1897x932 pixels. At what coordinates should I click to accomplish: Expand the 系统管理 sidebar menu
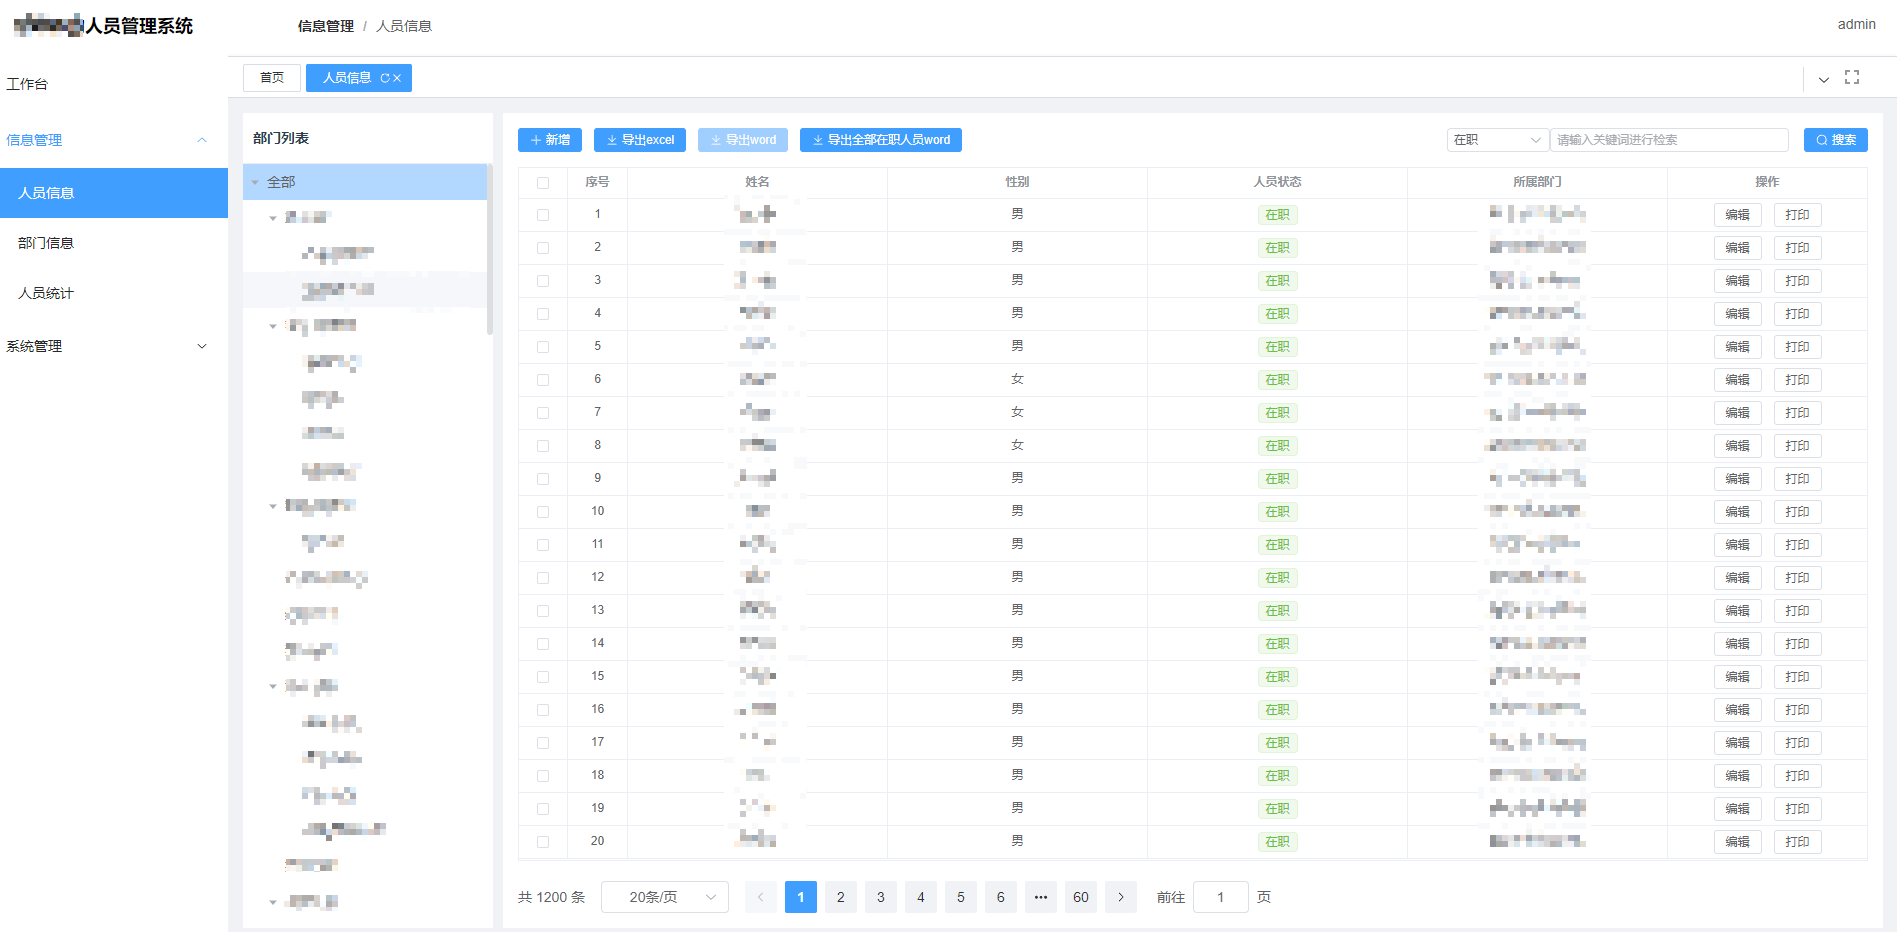(114, 346)
